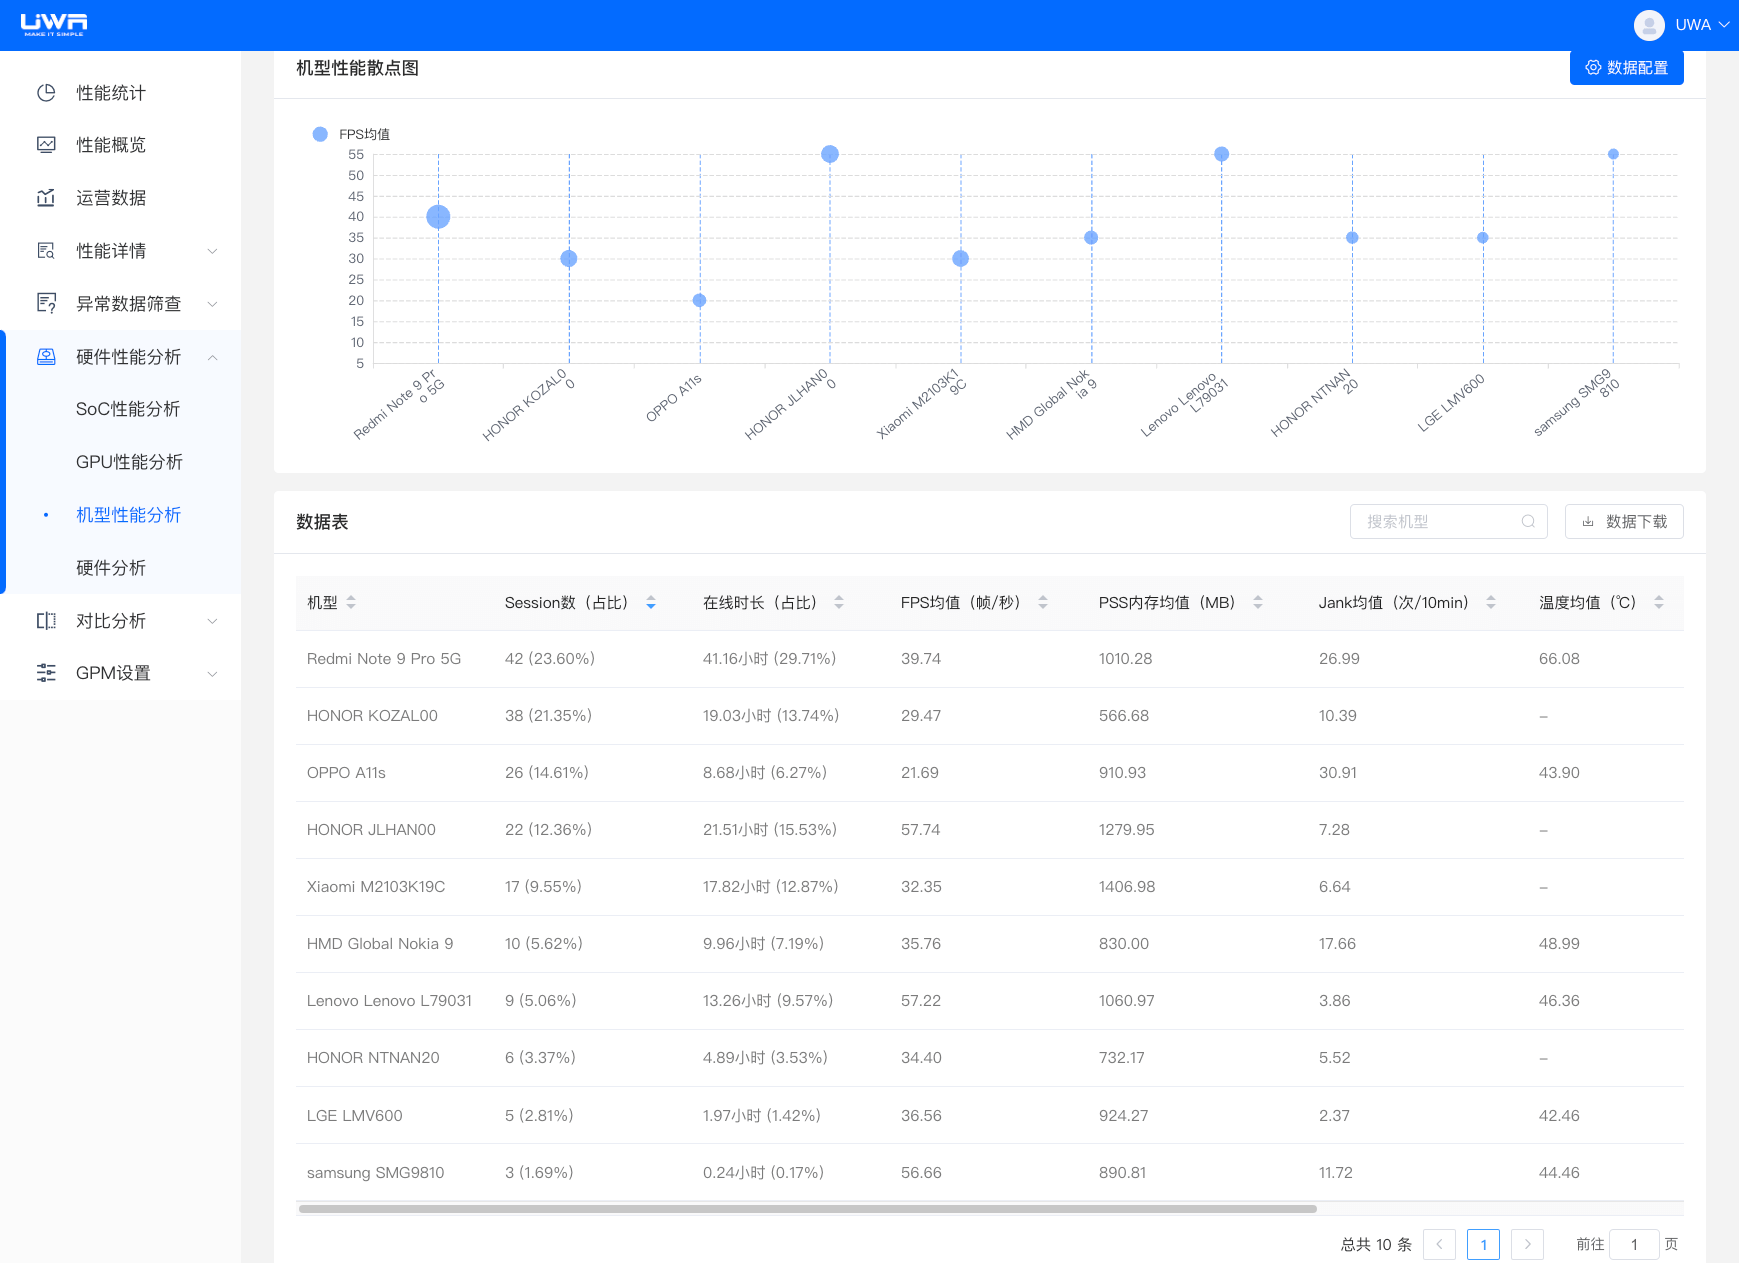This screenshot has height=1263, width=1739.
Task: Click the 硬件性能分析 laptop icon
Action: (46, 357)
